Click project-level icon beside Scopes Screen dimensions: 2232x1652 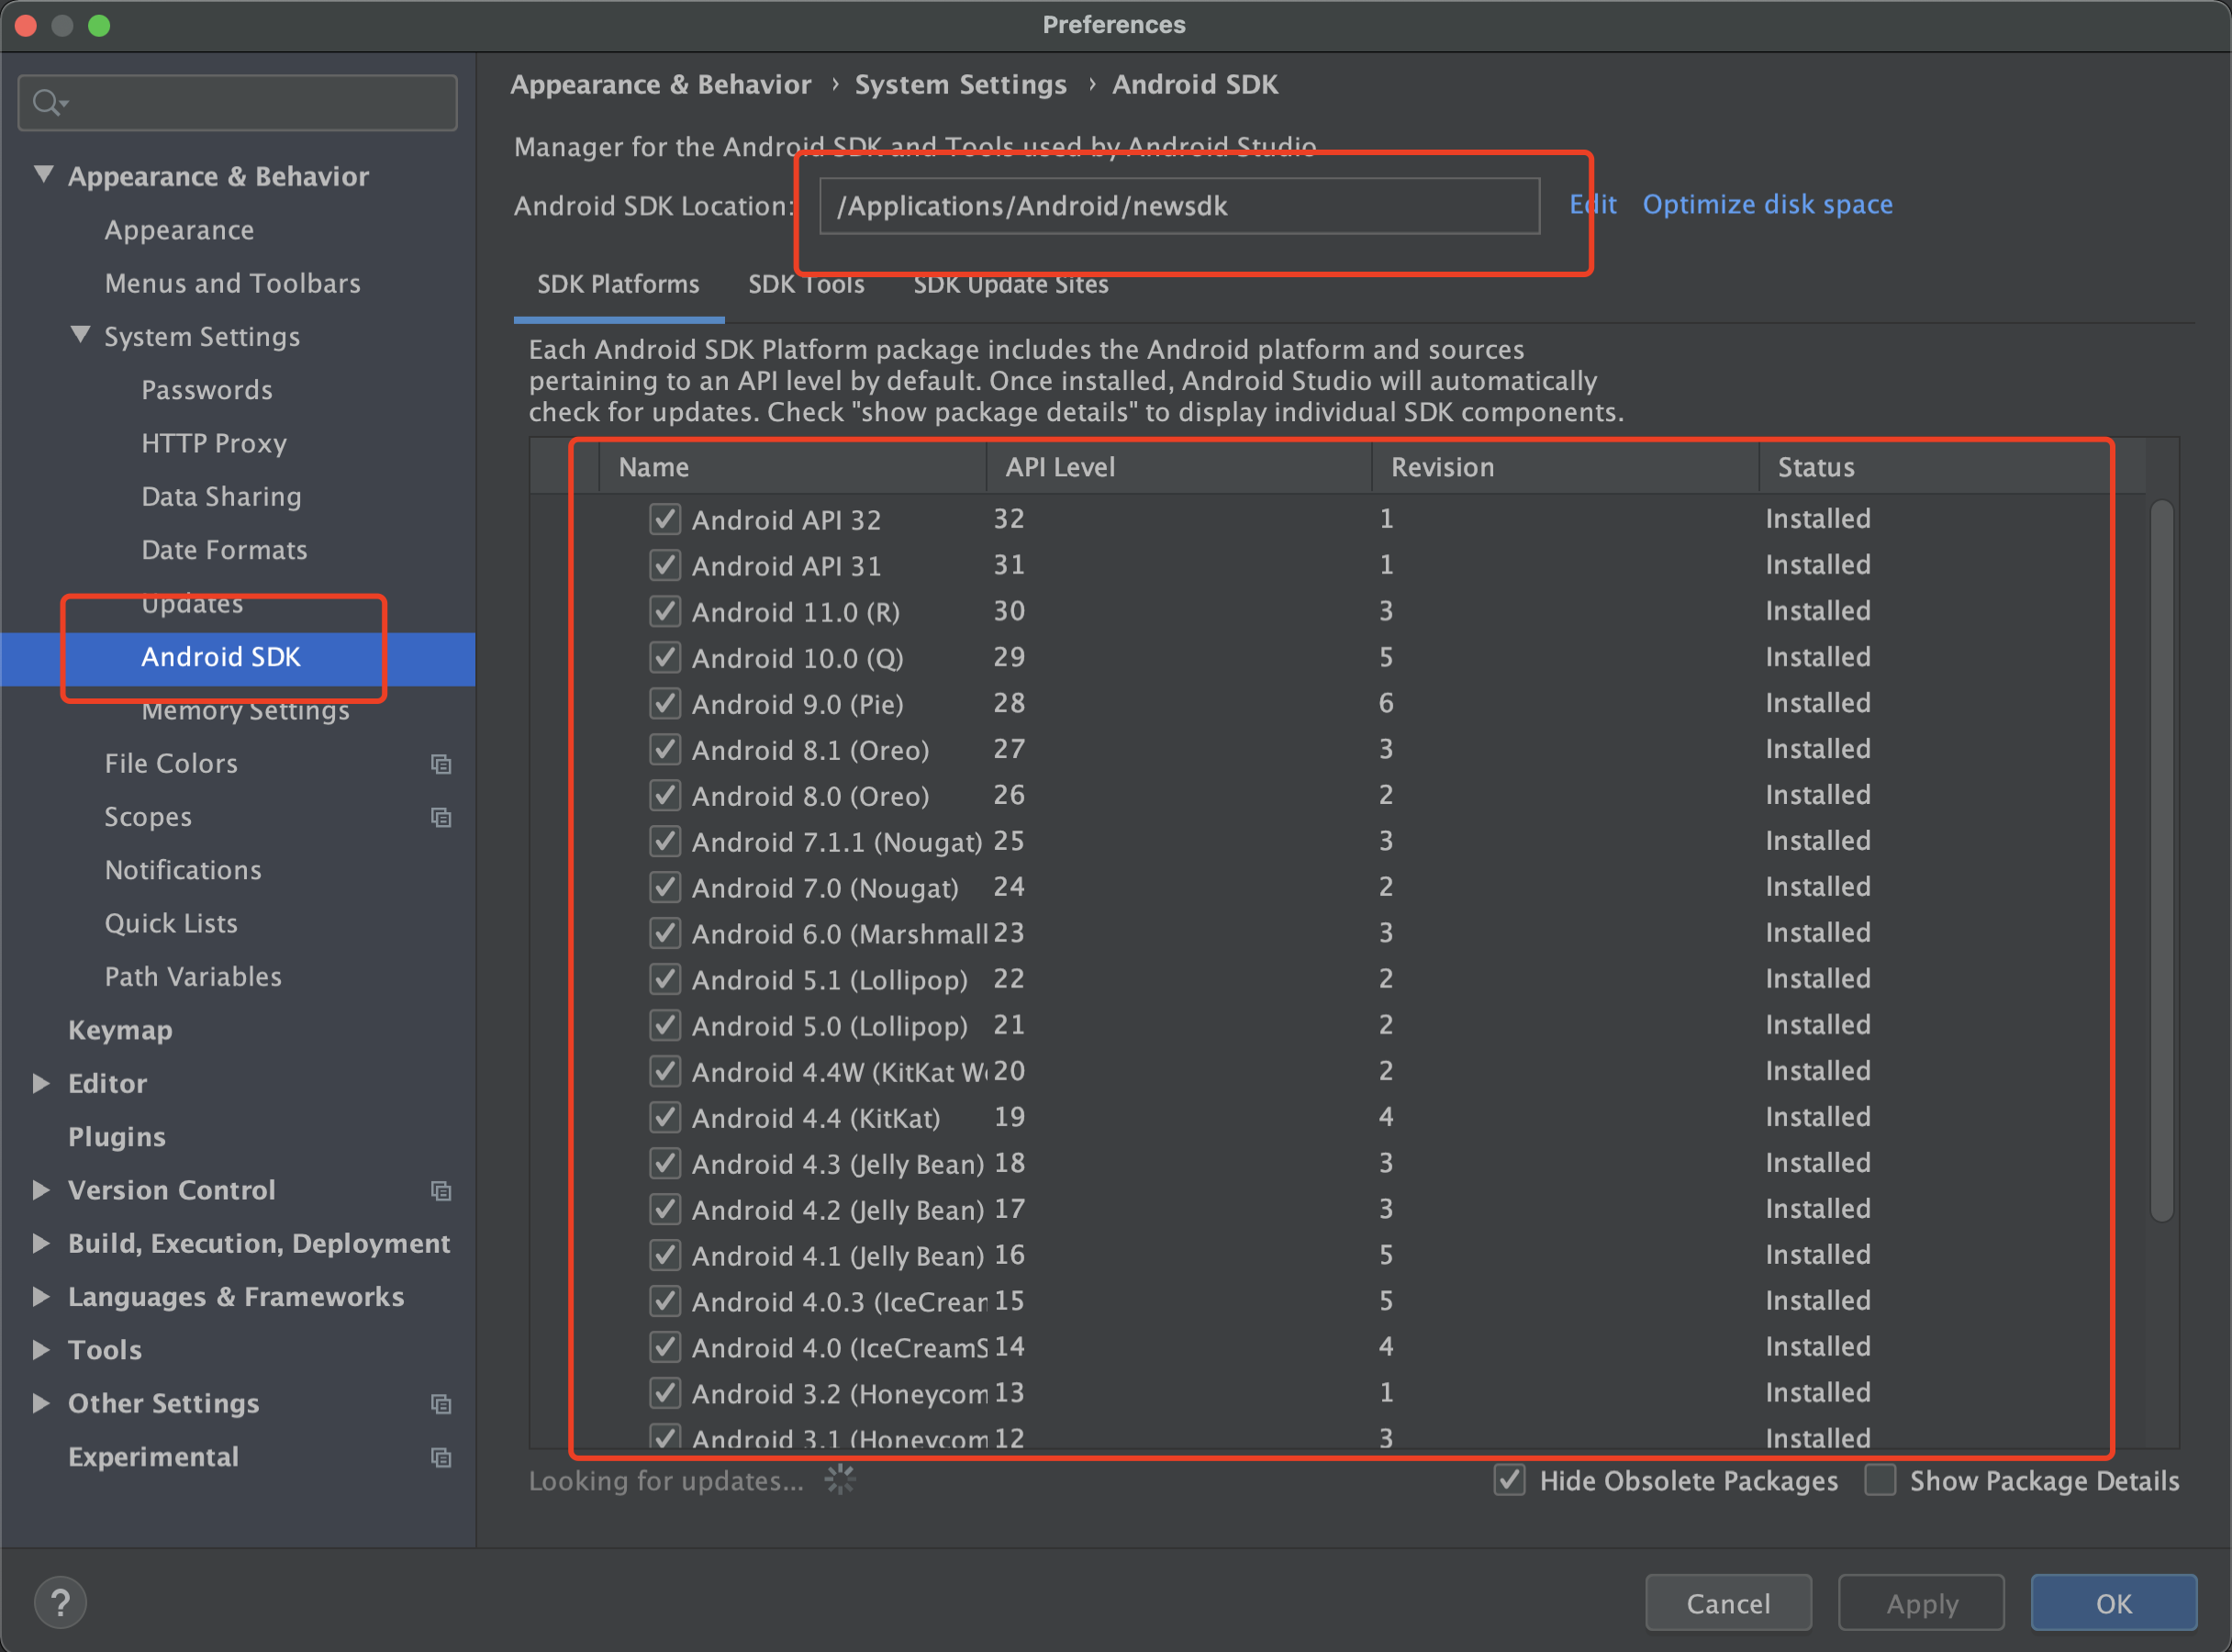pos(441,817)
